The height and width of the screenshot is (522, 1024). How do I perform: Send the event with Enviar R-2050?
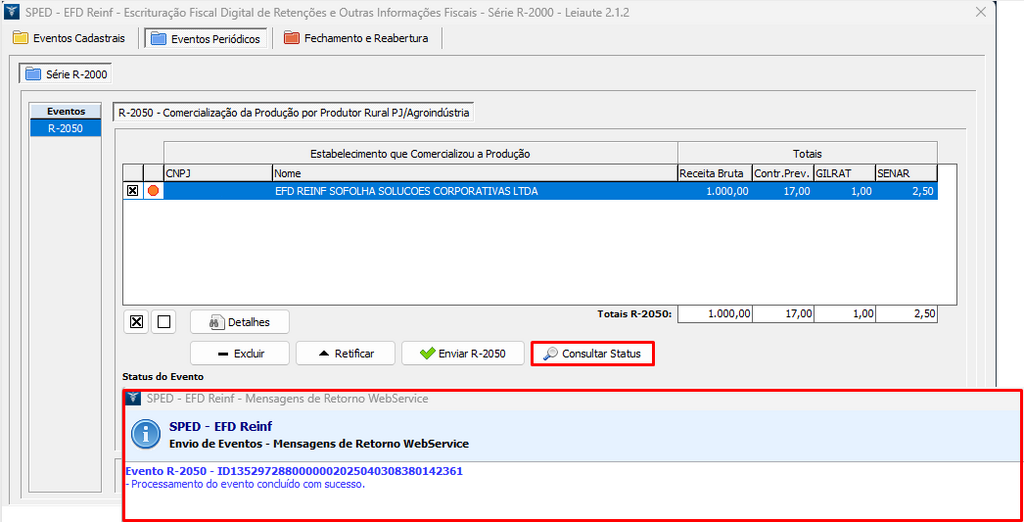462,353
